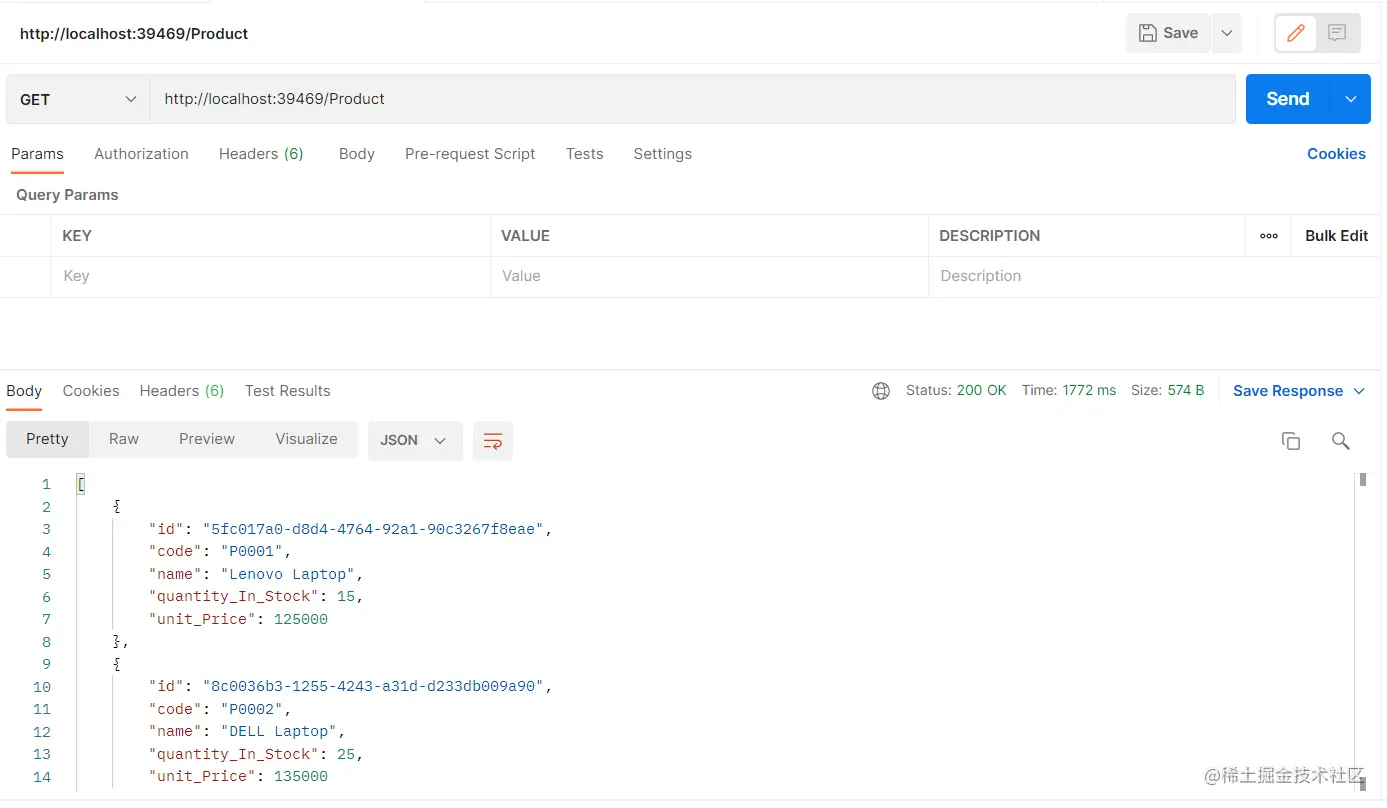Send the request to localhost Product endpoint

1287,99
